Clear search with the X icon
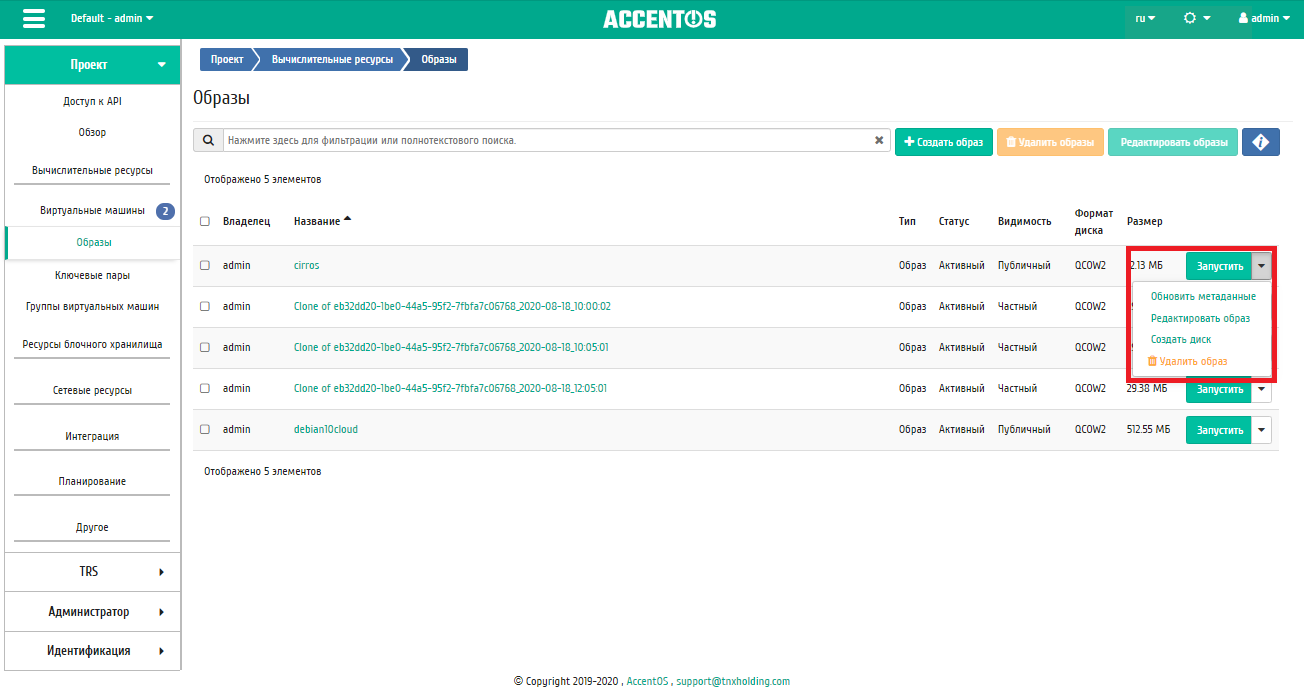This screenshot has width=1304, height=692. coord(879,141)
